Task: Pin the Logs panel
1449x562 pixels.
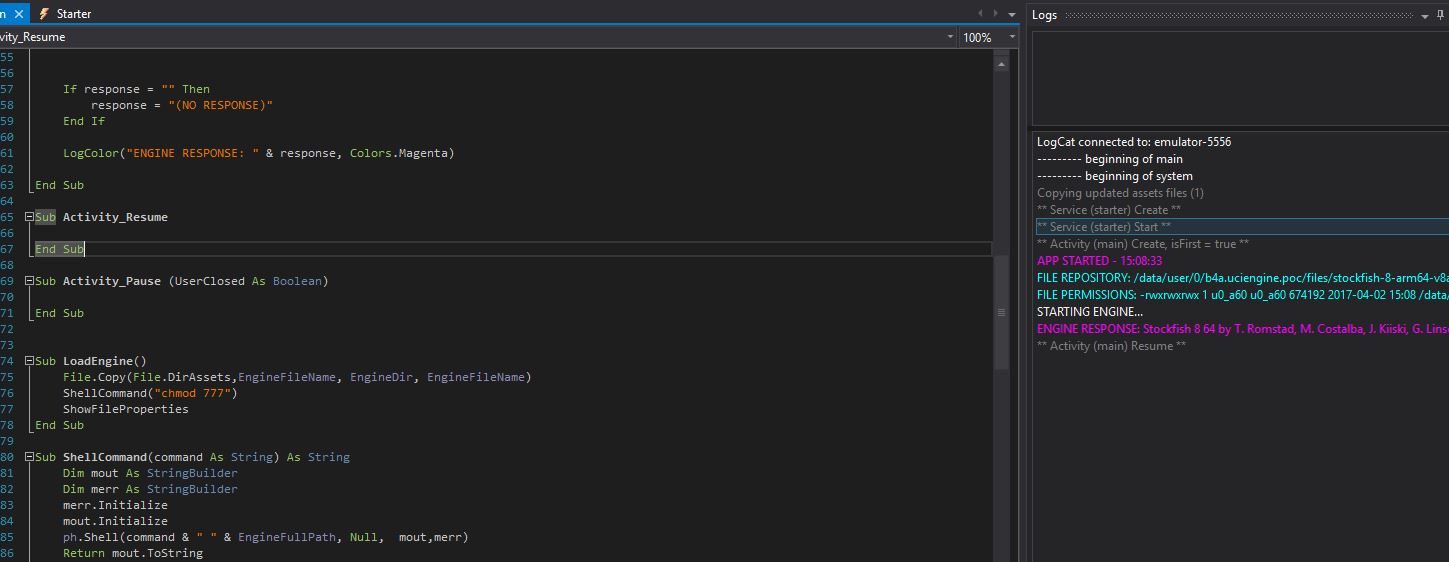Action: coord(1440,15)
